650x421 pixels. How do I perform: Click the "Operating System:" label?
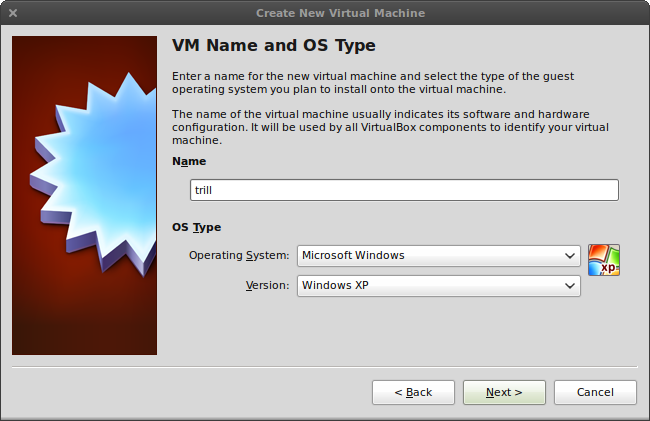[x=239, y=256]
